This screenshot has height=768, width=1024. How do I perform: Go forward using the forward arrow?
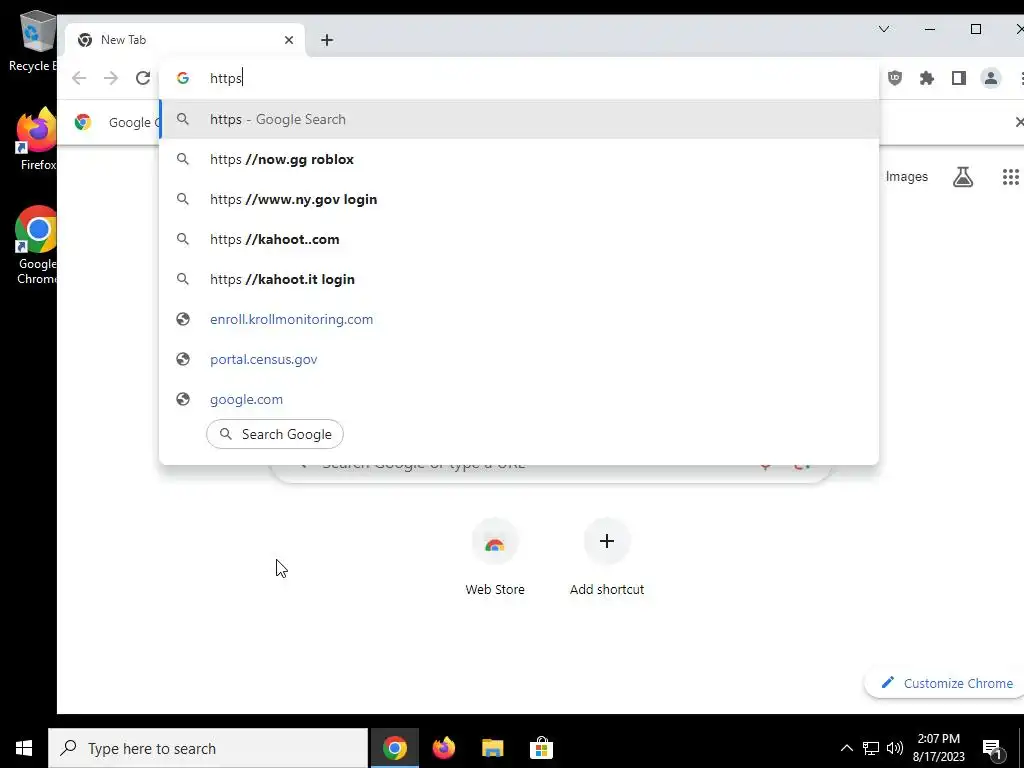coord(111,78)
